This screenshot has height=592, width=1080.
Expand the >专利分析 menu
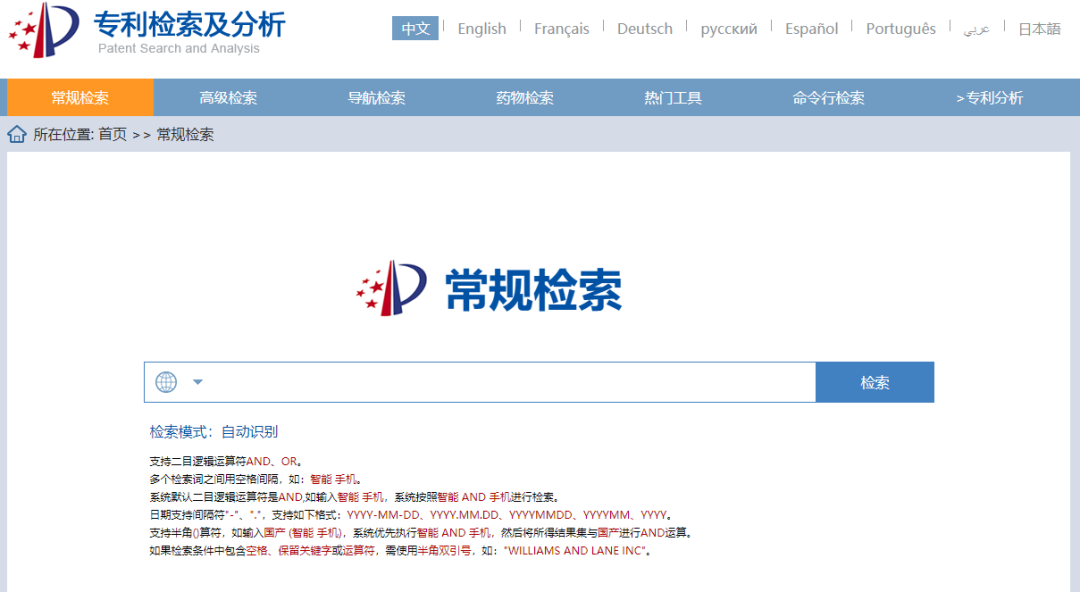pyautogui.click(x=989, y=98)
